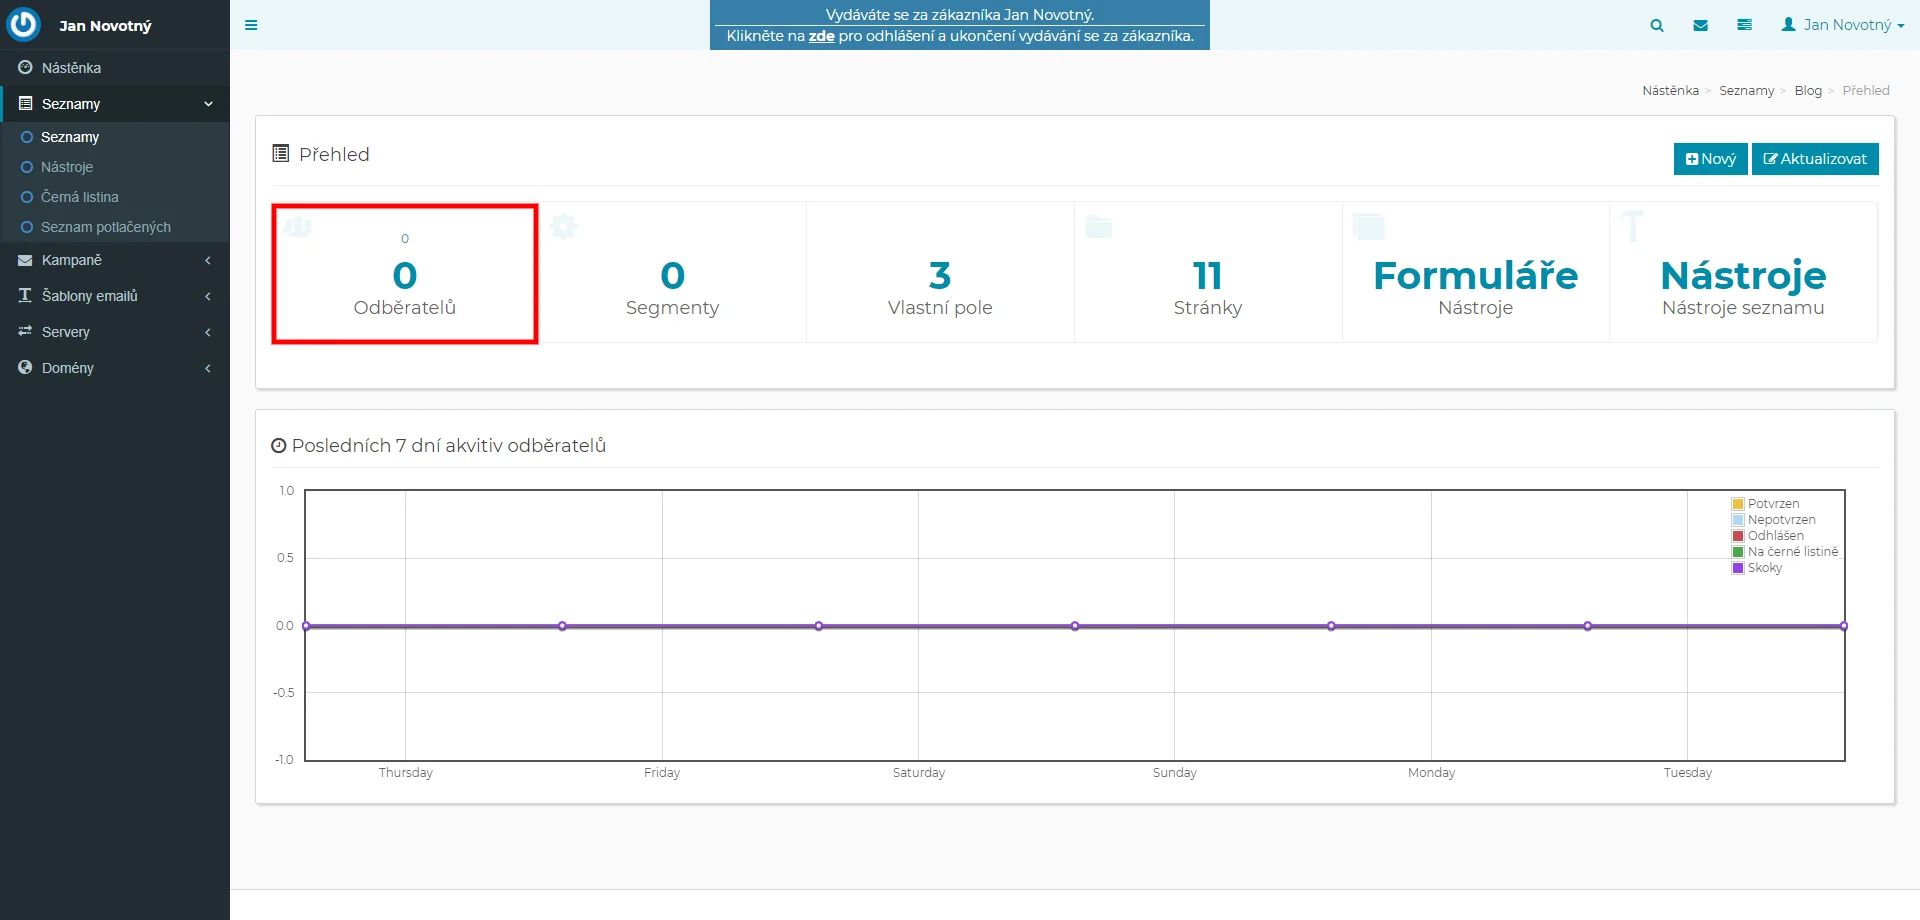This screenshot has height=920, width=1920.
Task: Open the Odběratelů subscribers tile
Action: point(404,276)
